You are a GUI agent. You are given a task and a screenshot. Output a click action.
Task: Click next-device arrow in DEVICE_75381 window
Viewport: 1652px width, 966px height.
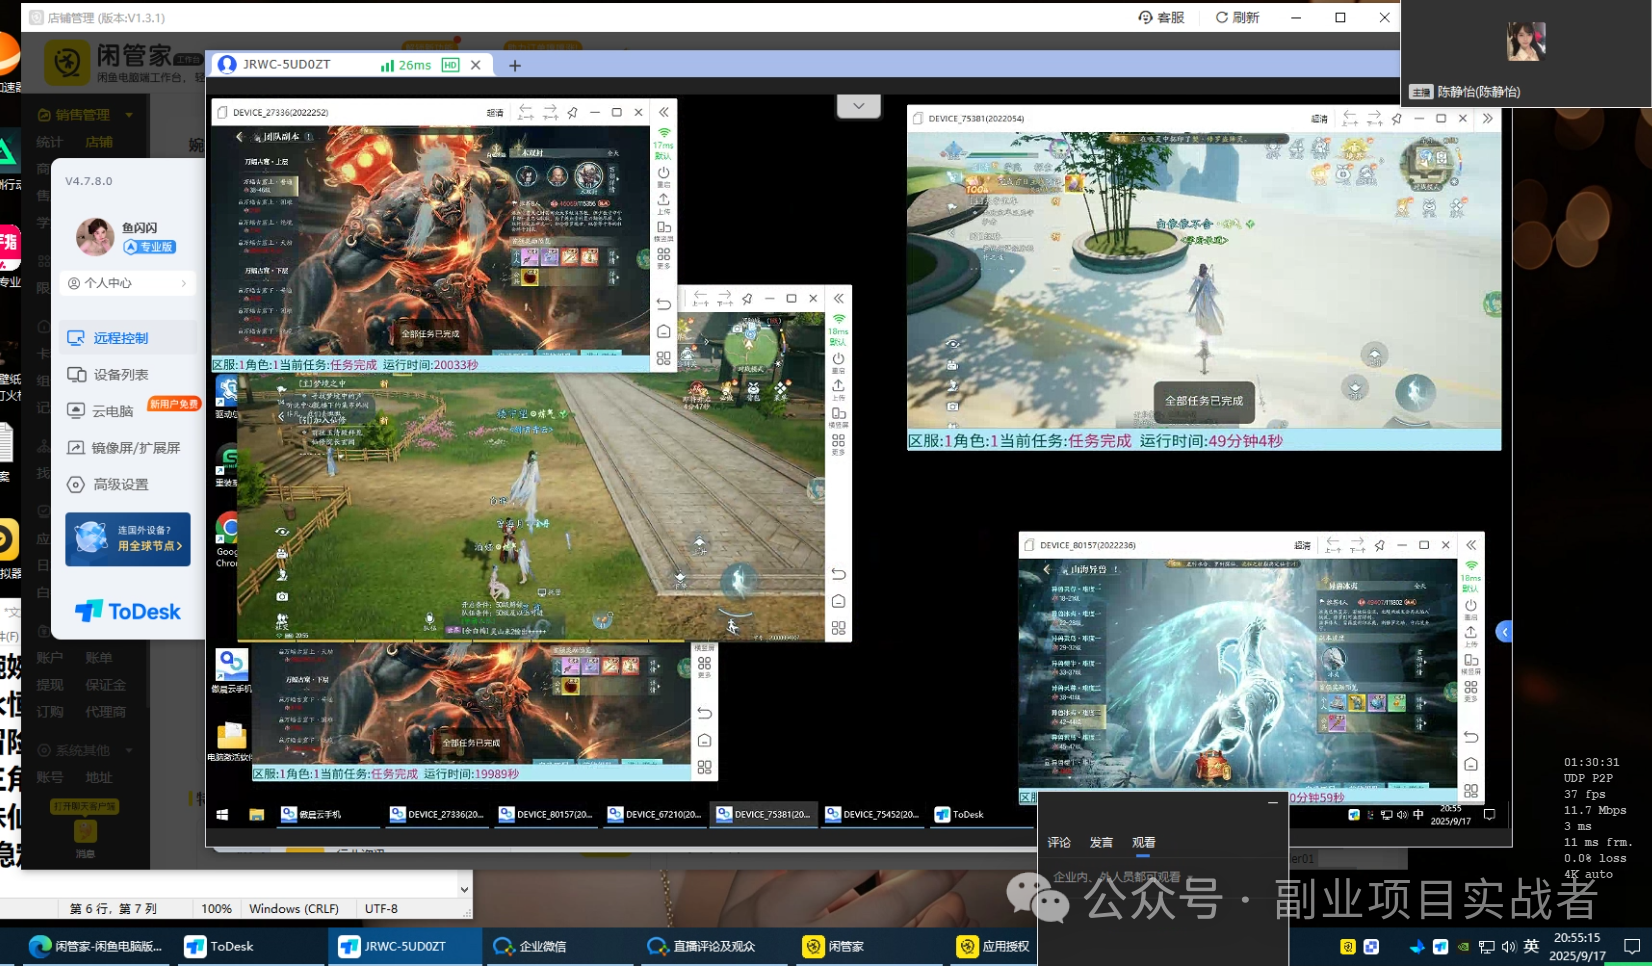point(1374,118)
